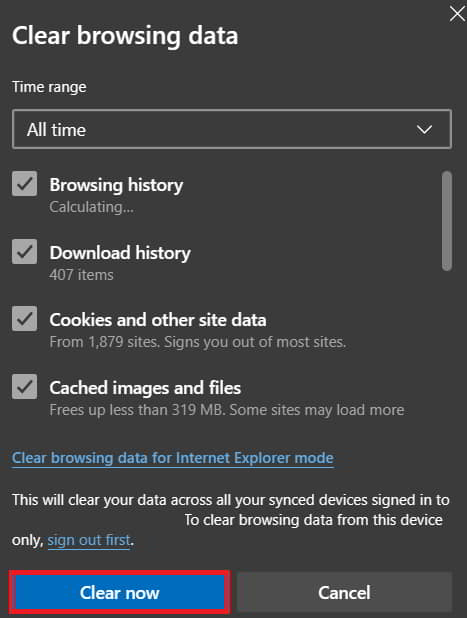The image size is (467, 618).
Task: Click the chevron arrow in the Time range box
Action: tap(424, 129)
